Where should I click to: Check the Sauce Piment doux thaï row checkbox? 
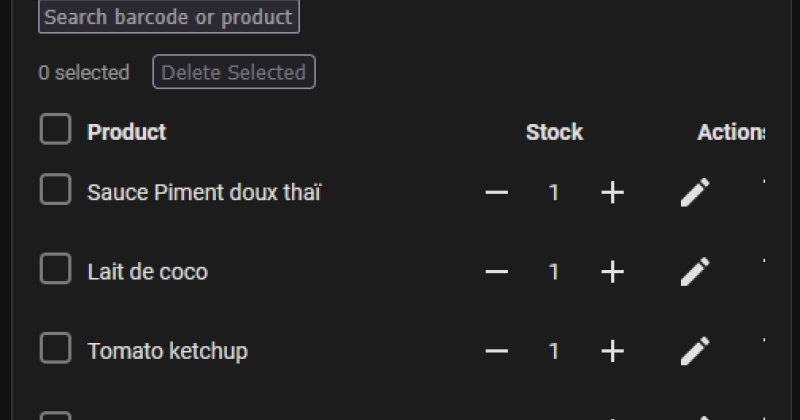pos(56,189)
